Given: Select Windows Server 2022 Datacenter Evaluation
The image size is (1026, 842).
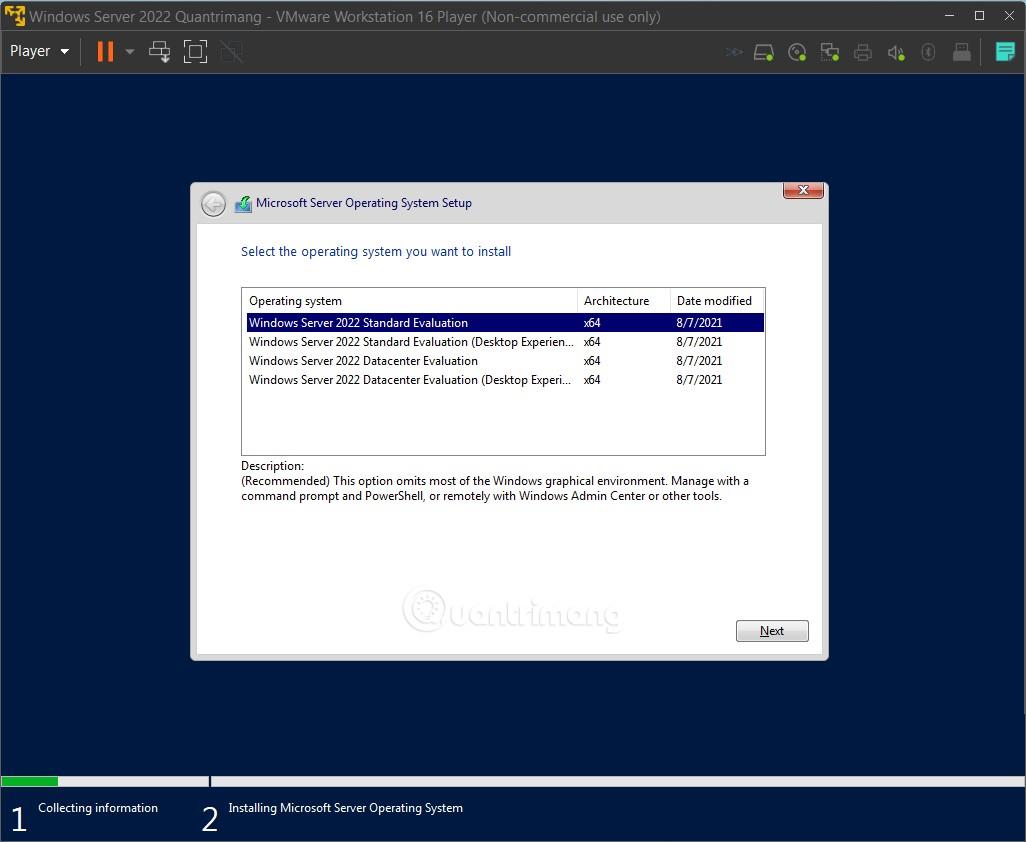Looking at the screenshot, I should 505,360.
